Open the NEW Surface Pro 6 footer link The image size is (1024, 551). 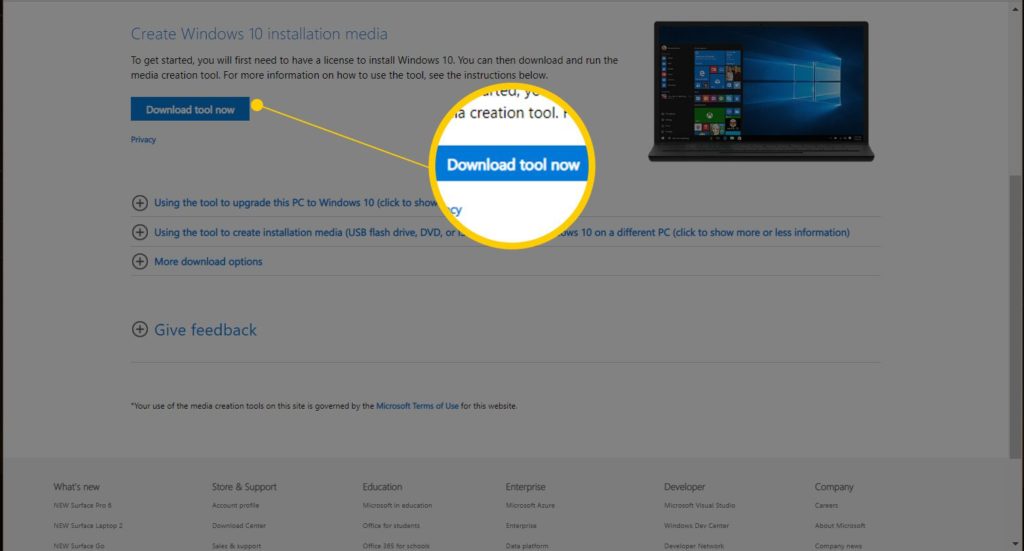82,505
